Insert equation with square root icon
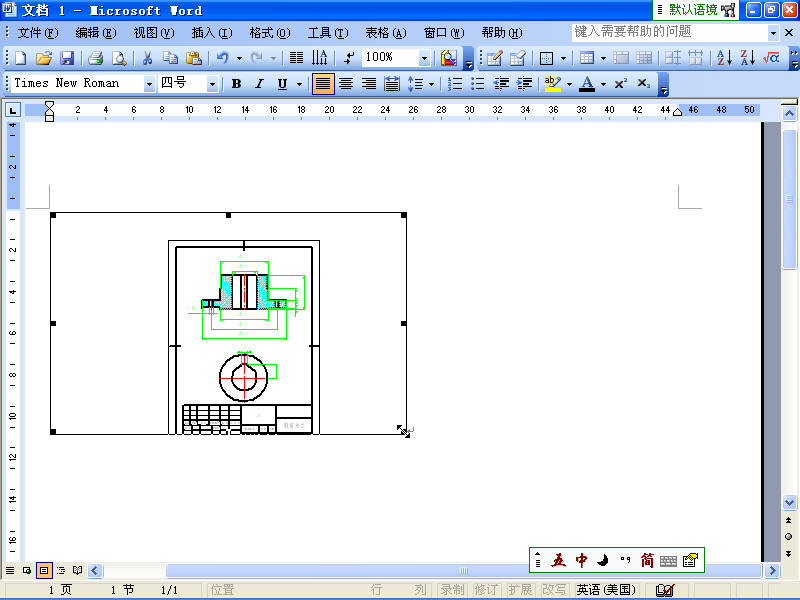This screenshot has height=600, width=800. click(x=771, y=58)
